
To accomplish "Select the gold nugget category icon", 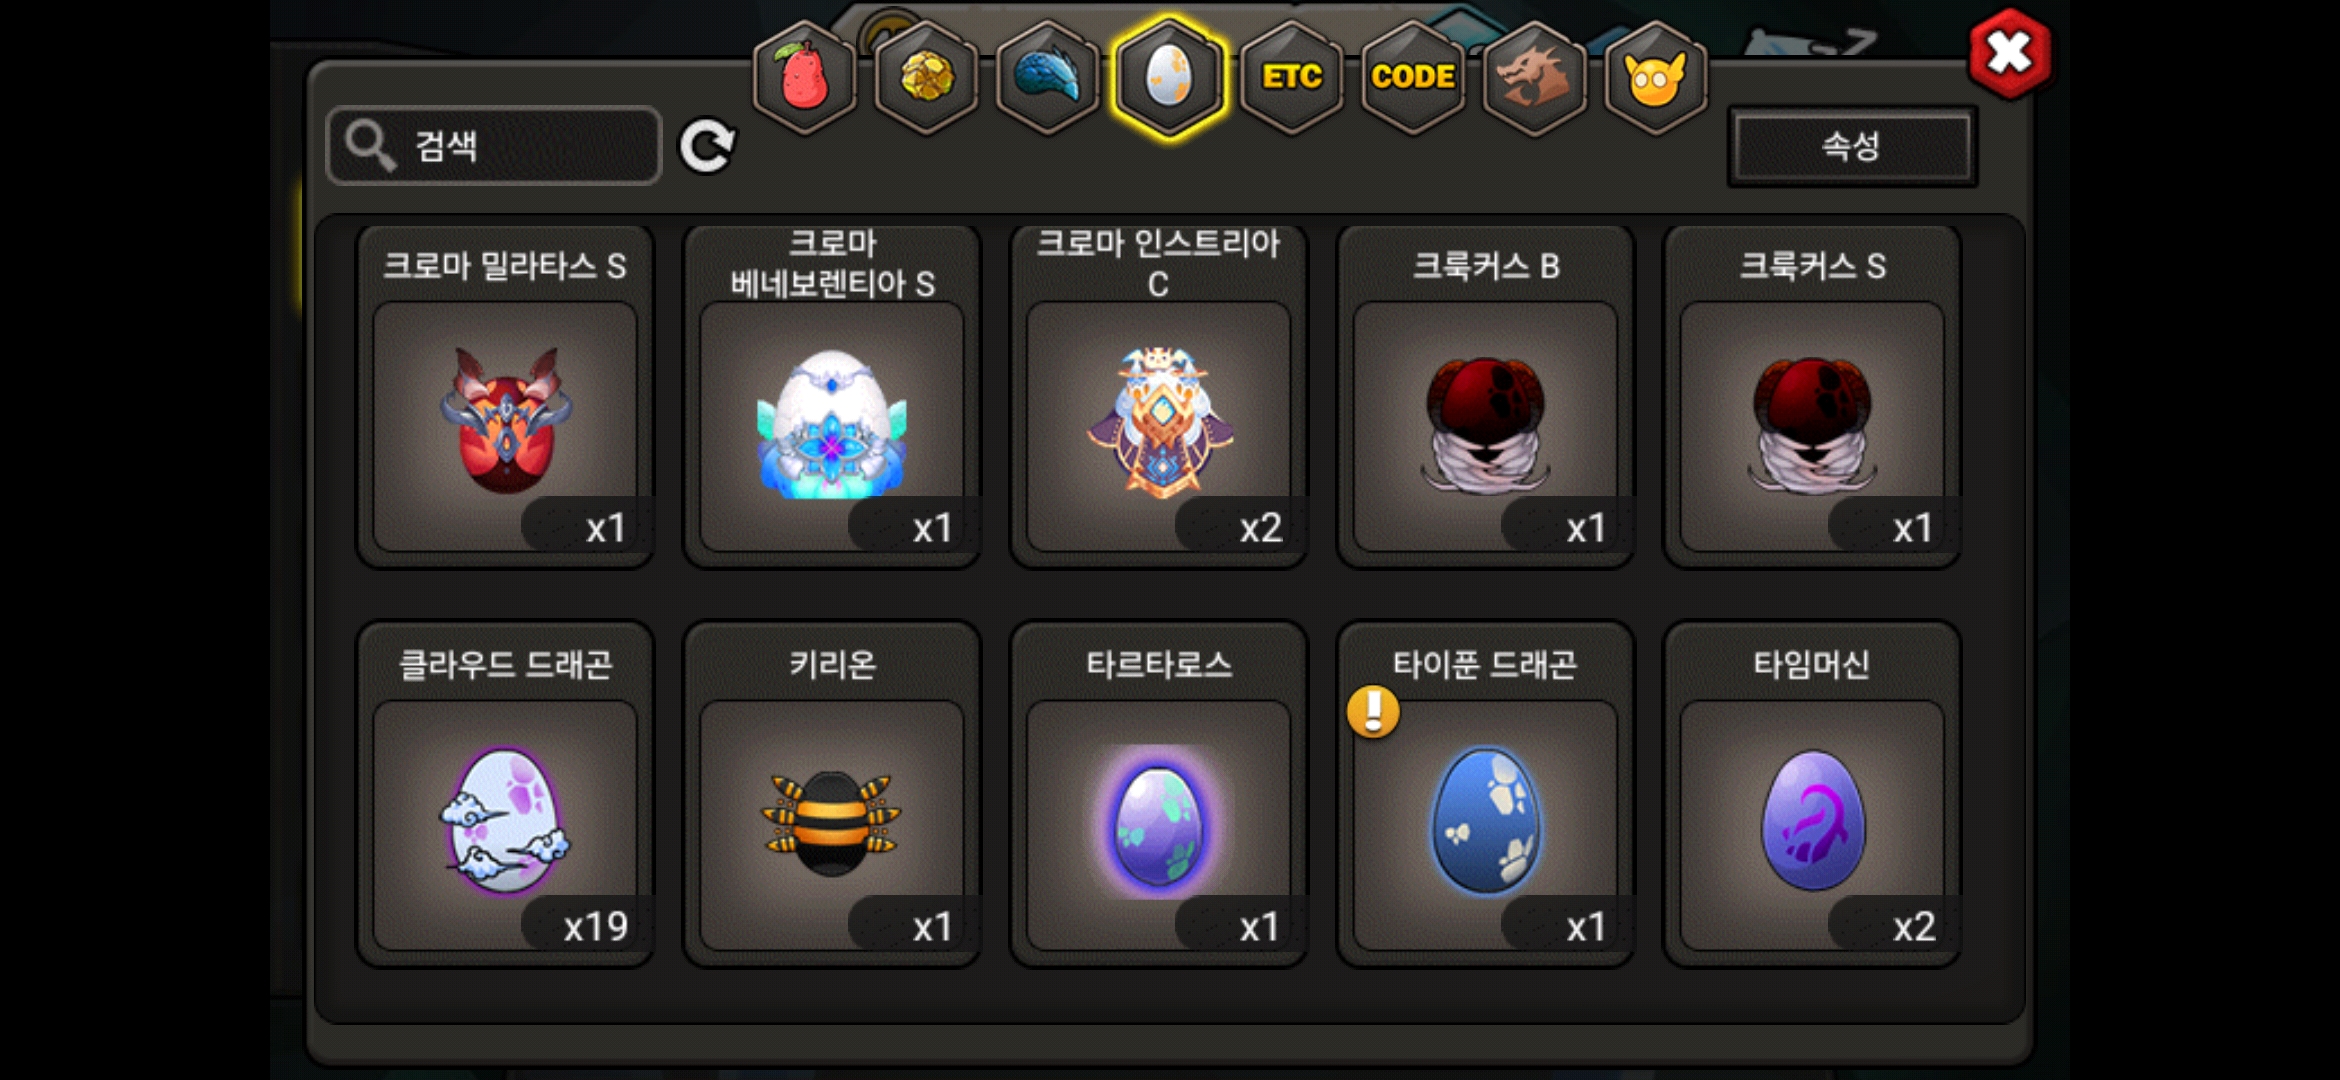I will (x=926, y=78).
